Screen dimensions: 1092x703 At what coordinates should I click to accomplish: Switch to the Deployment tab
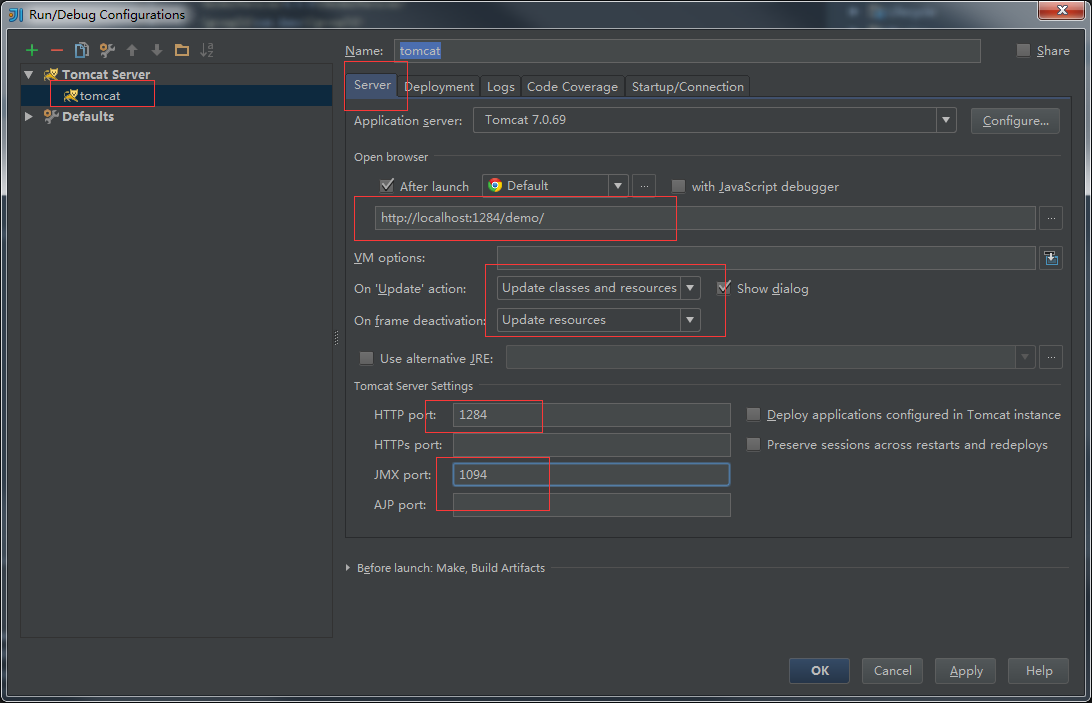(x=439, y=86)
